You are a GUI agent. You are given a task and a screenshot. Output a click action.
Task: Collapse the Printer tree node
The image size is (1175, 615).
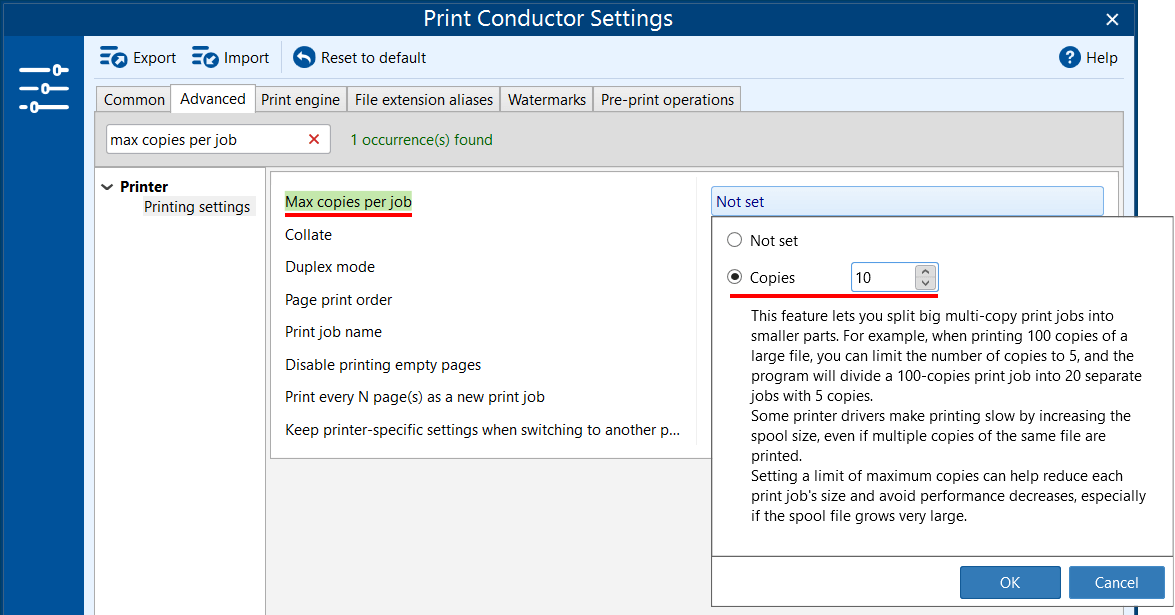tap(108, 187)
